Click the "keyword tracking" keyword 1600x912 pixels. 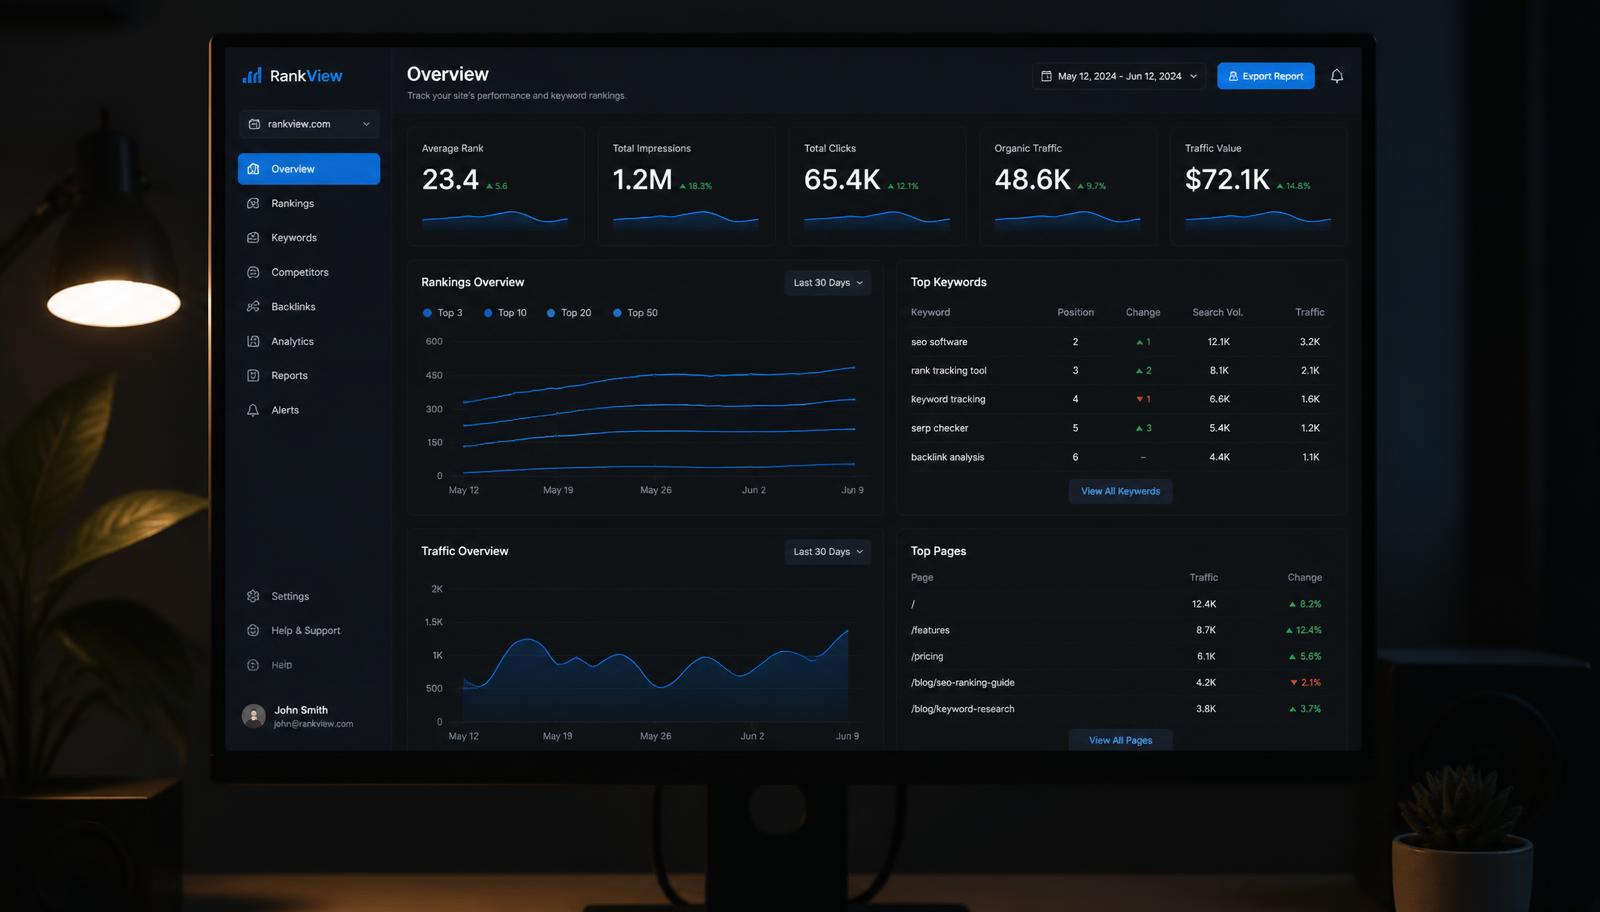[x=948, y=400]
